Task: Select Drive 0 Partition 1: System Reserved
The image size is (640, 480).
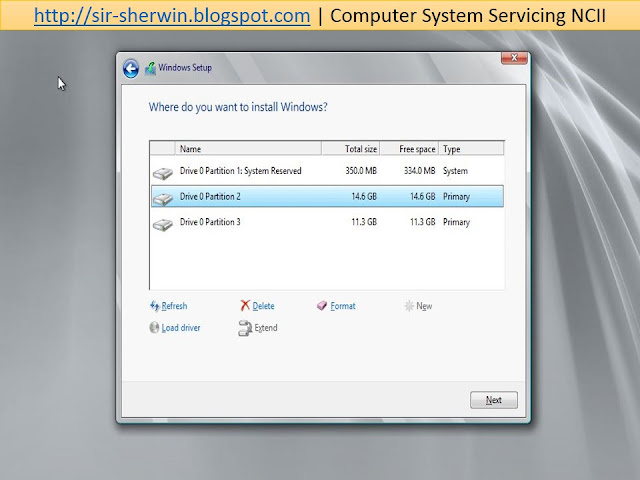Action: coord(327,171)
